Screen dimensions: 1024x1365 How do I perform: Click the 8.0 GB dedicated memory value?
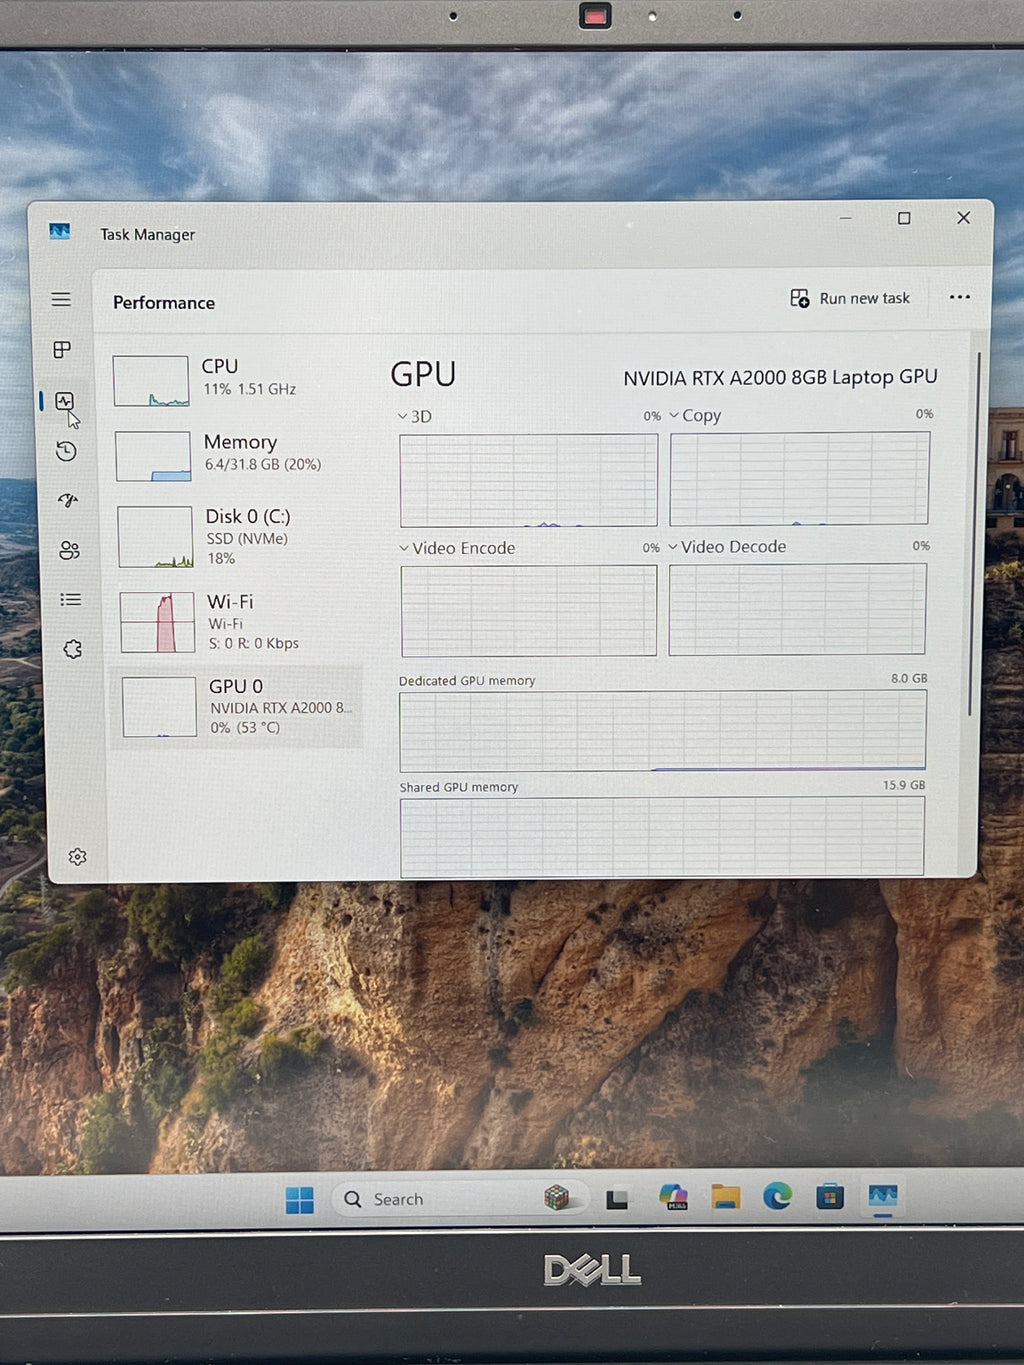(909, 678)
